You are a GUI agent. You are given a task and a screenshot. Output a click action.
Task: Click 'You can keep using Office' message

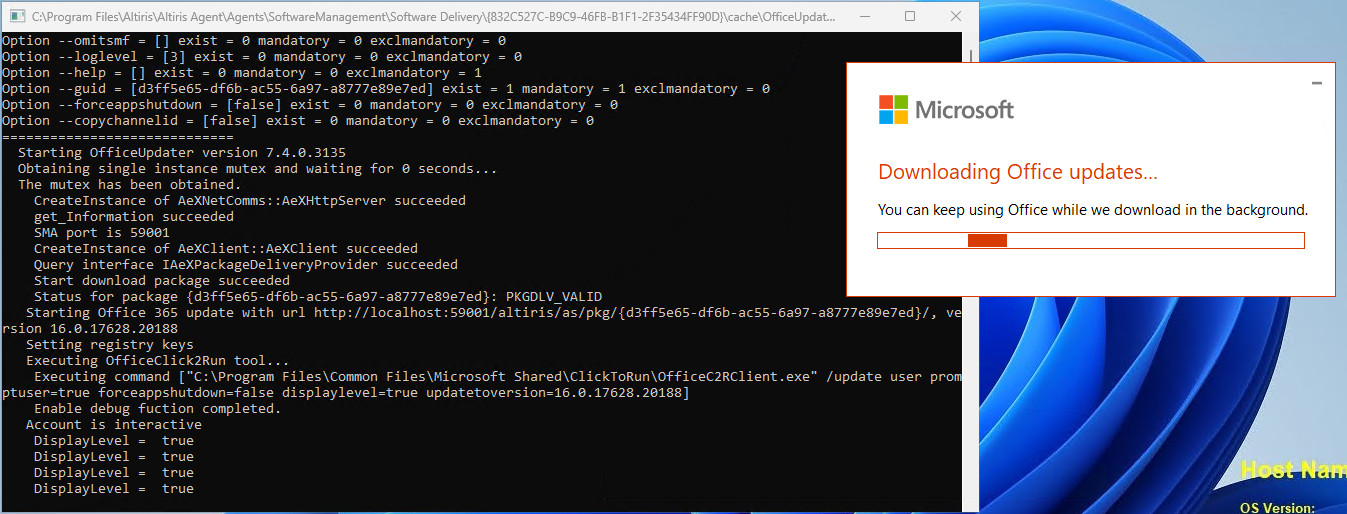1093,210
